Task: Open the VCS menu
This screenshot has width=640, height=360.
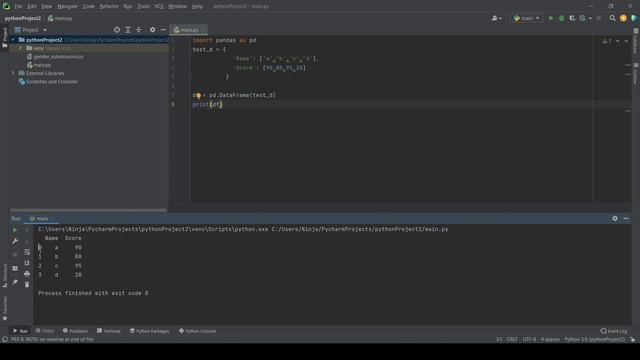Action: click(x=159, y=7)
